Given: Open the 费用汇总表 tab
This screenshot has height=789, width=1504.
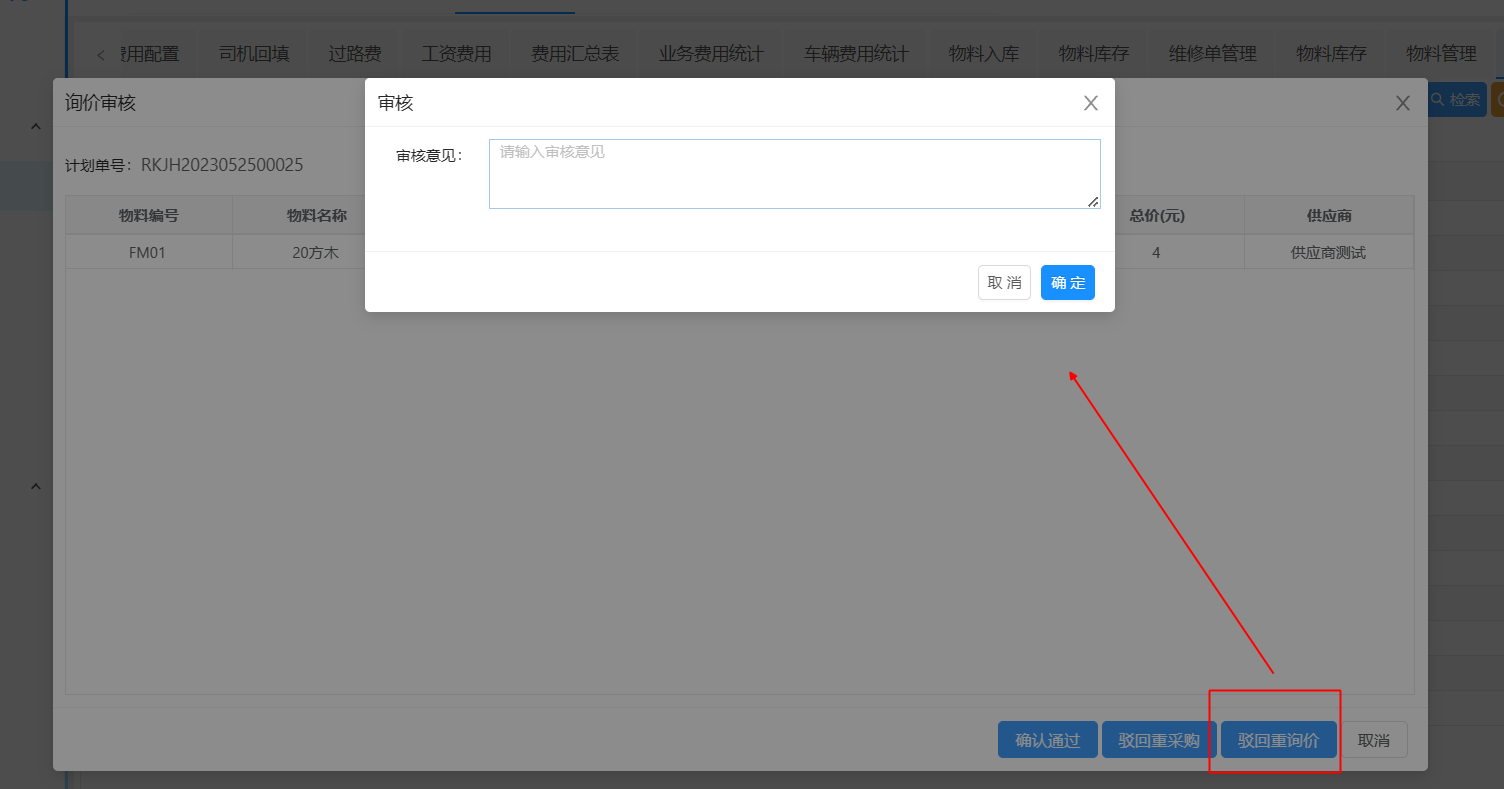Looking at the screenshot, I should pyautogui.click(x=575, y=54).
